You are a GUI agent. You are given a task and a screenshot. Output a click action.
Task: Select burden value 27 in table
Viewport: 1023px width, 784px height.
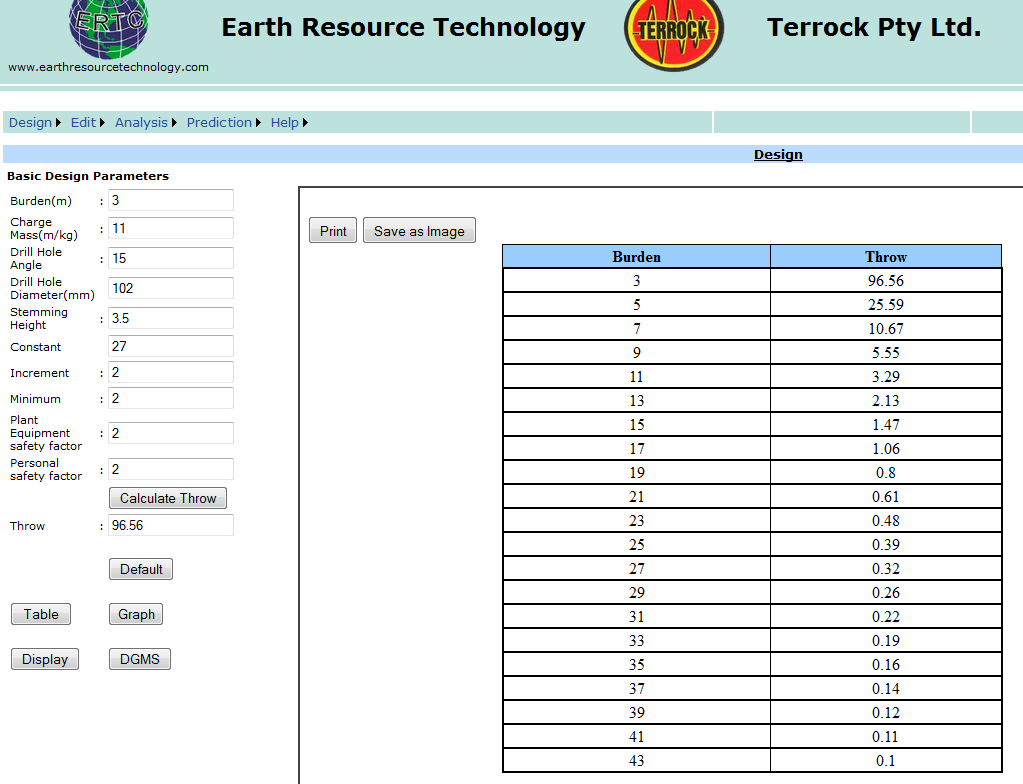click(636, 569)
